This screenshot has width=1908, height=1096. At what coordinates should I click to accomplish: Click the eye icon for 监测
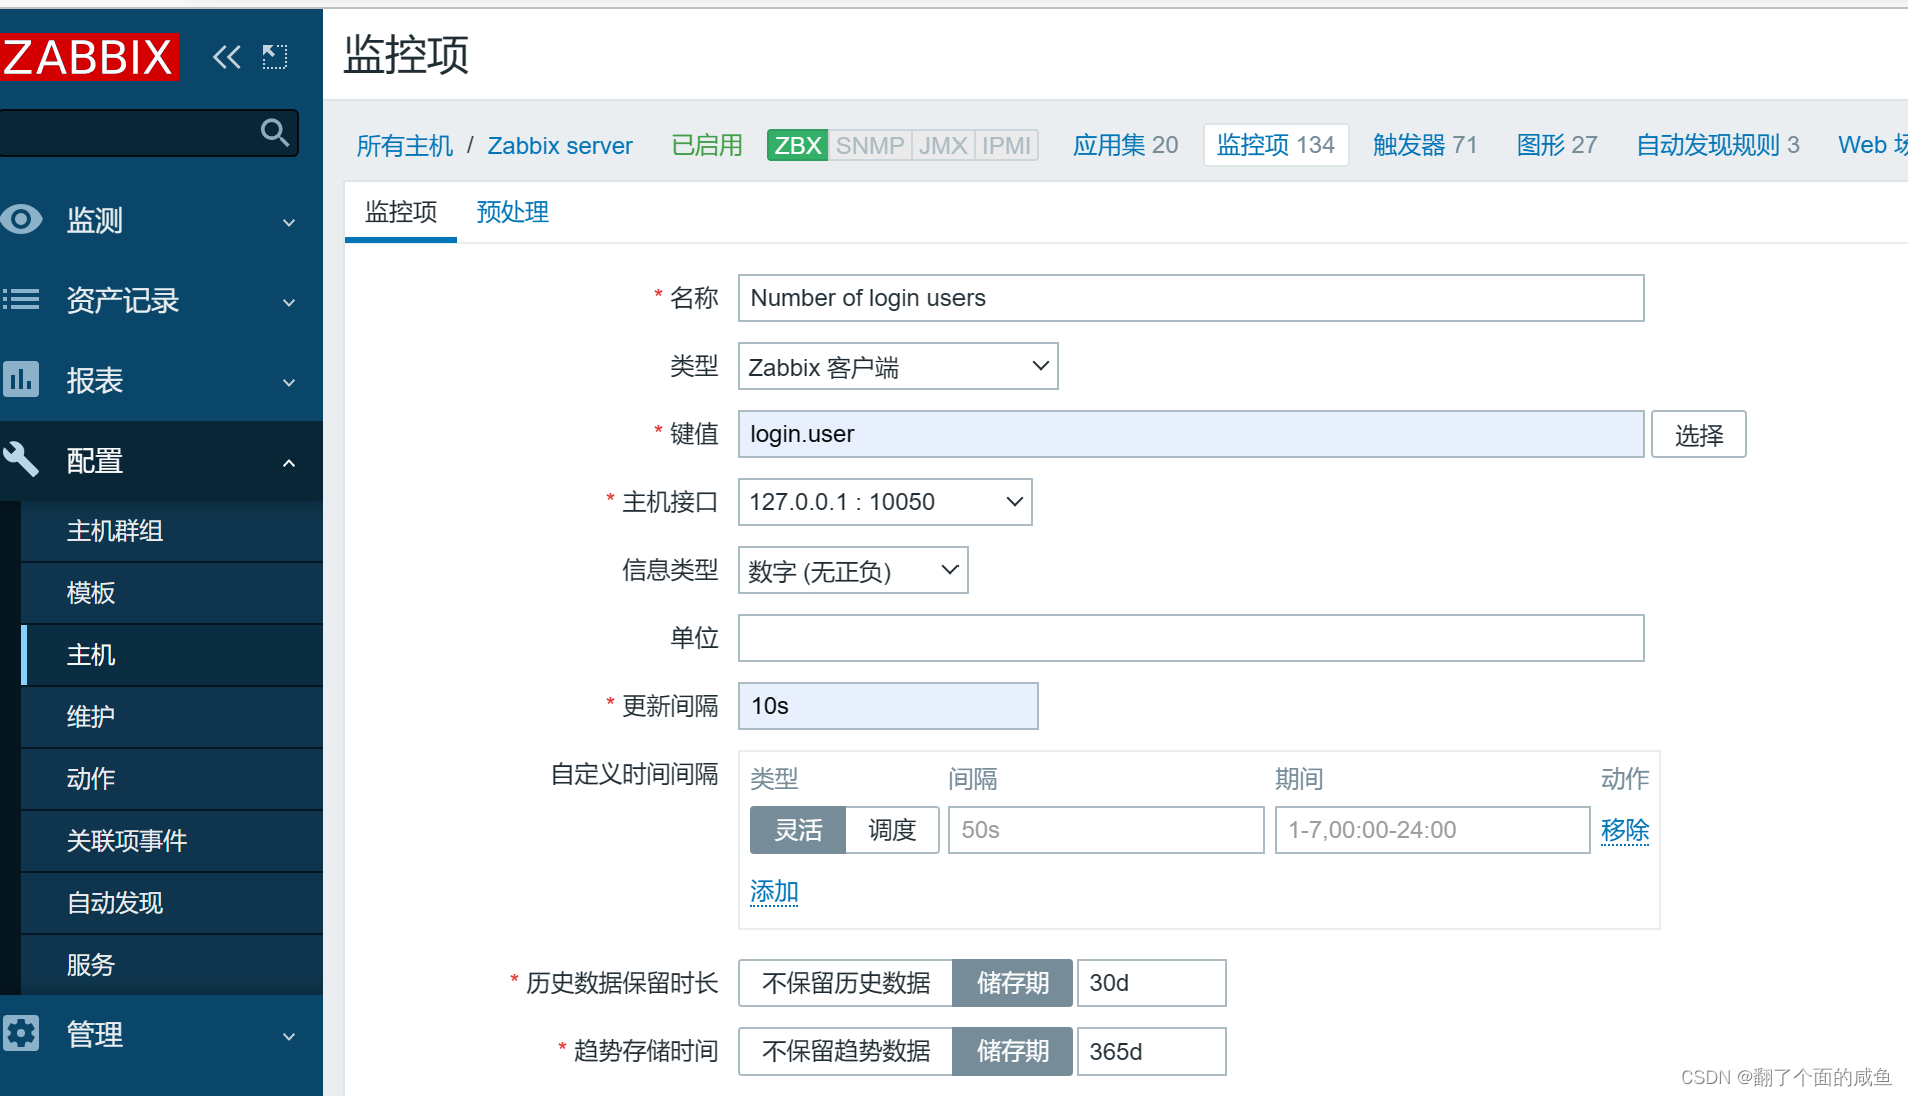22,219
